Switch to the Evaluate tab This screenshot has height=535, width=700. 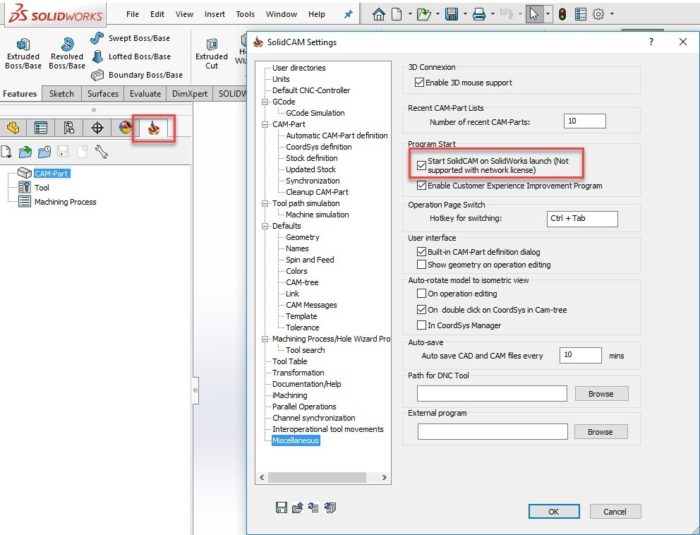(x=145, y=94)
